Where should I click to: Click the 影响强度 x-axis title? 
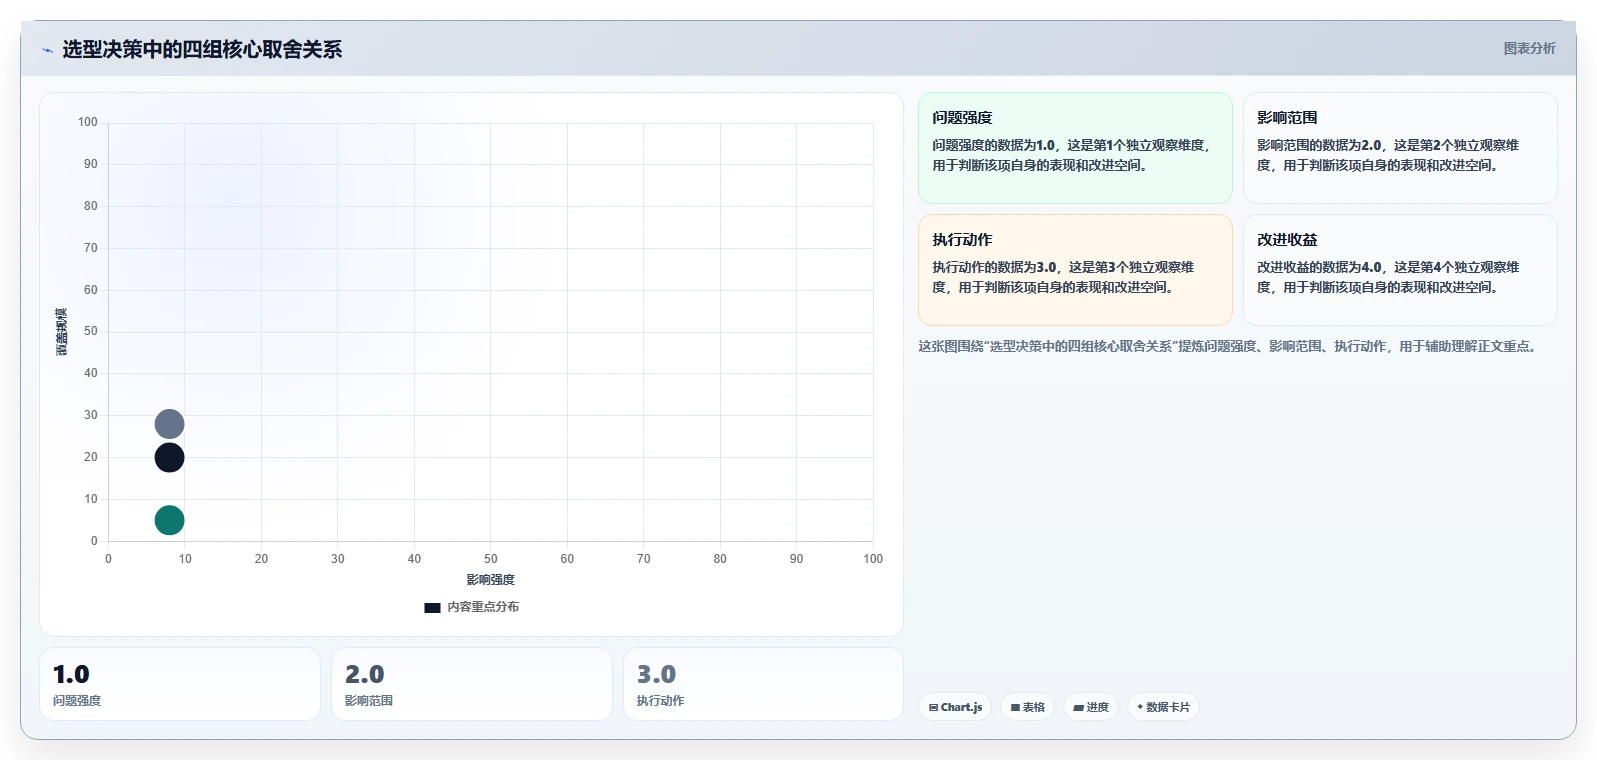[x=490, y=580]
